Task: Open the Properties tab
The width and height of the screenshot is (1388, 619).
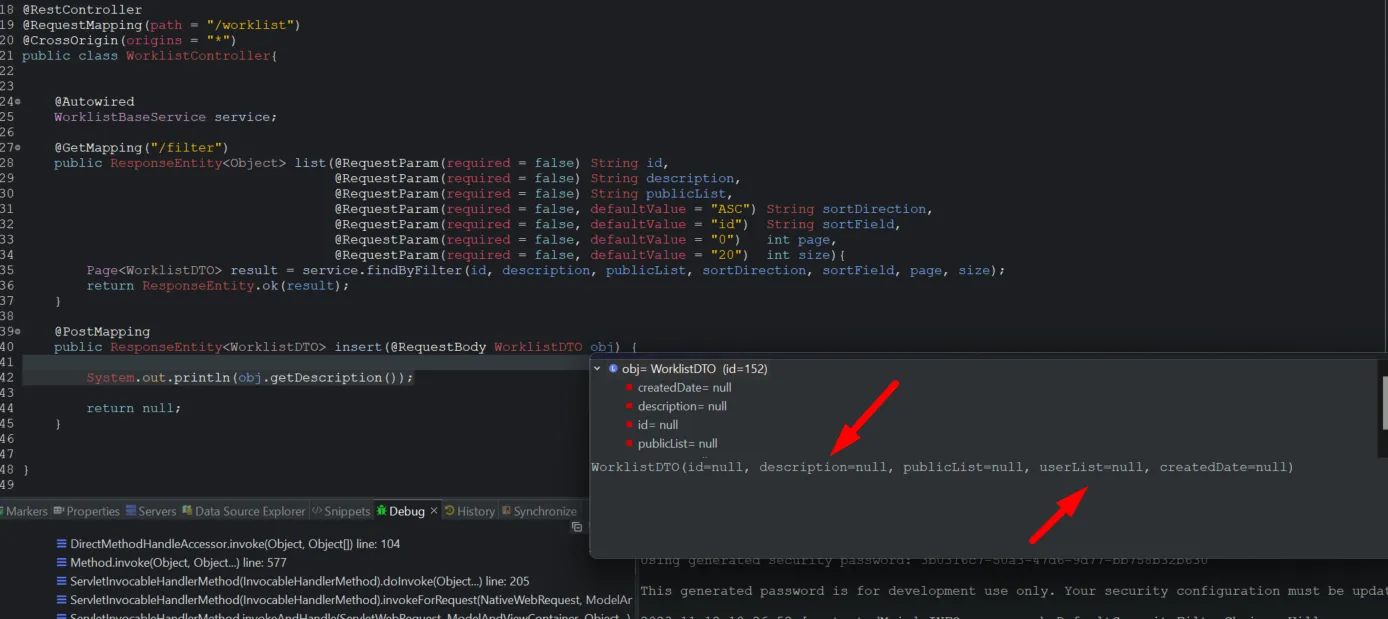Action: 86,511
